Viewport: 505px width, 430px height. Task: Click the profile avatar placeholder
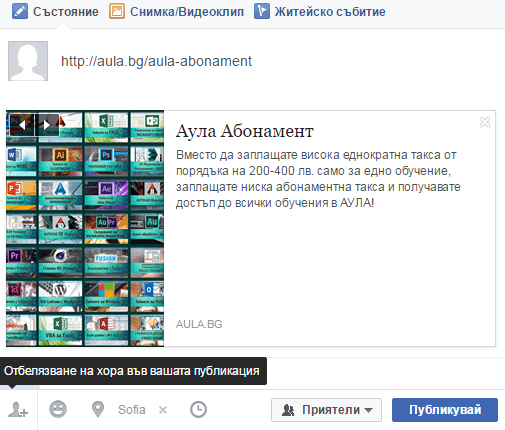click(x=28, y=61)
